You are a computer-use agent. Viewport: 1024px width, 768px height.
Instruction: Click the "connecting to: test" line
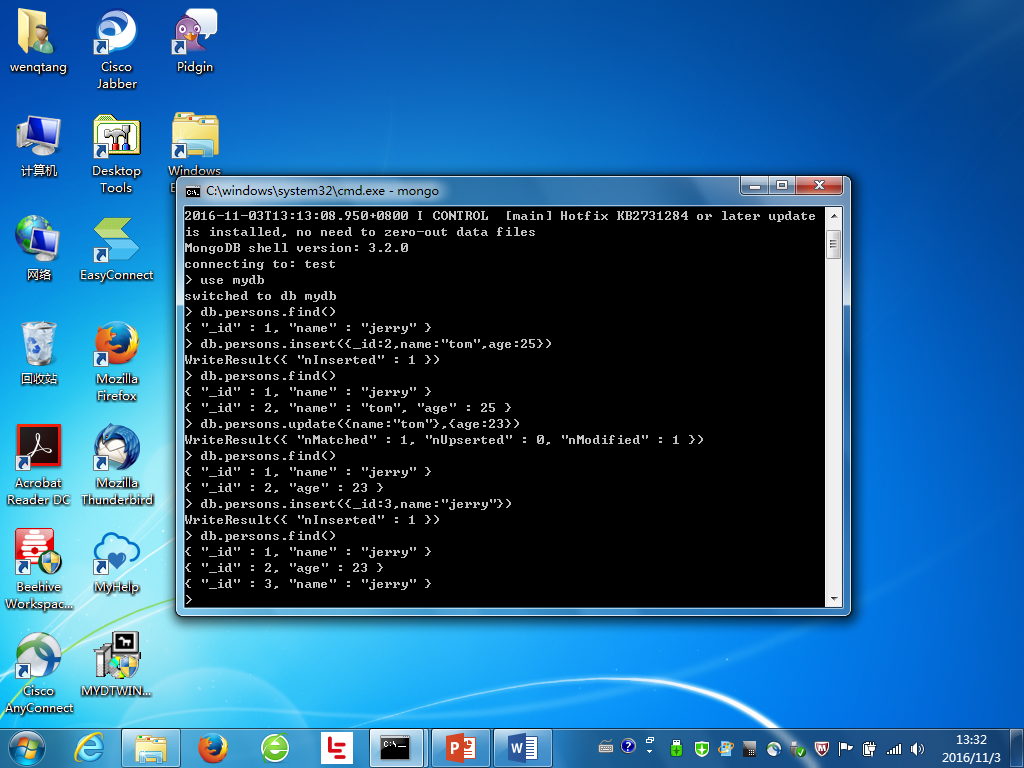pos(260,264)
